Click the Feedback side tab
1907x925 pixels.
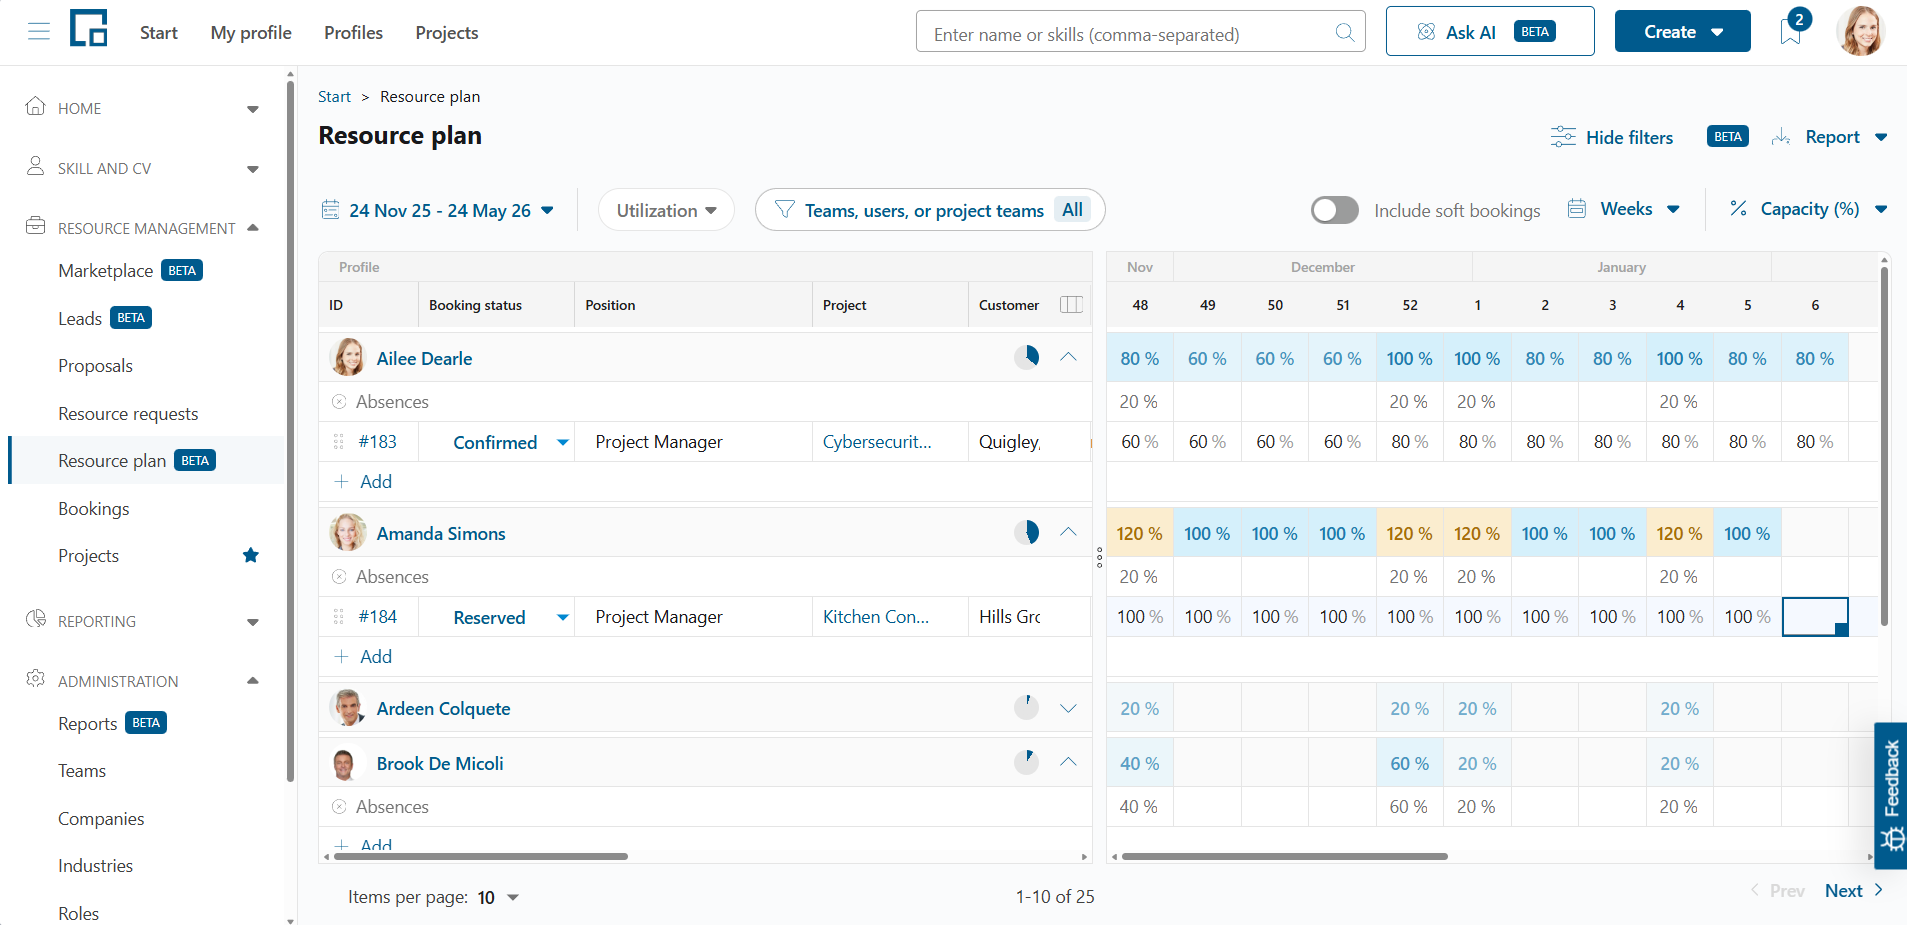[1891, 795]
